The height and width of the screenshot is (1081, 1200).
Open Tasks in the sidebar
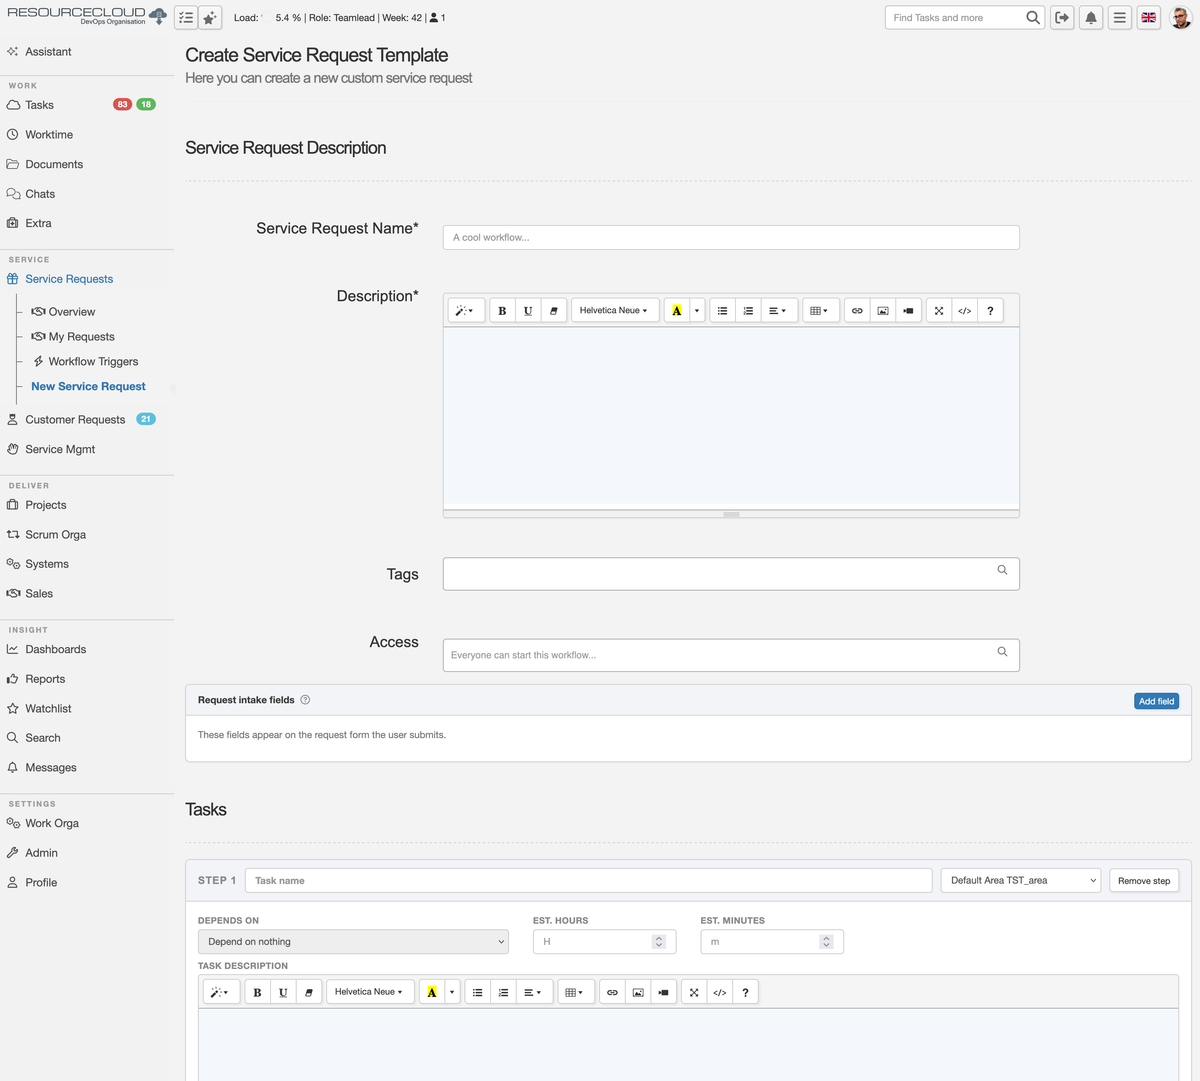[39, 105]
